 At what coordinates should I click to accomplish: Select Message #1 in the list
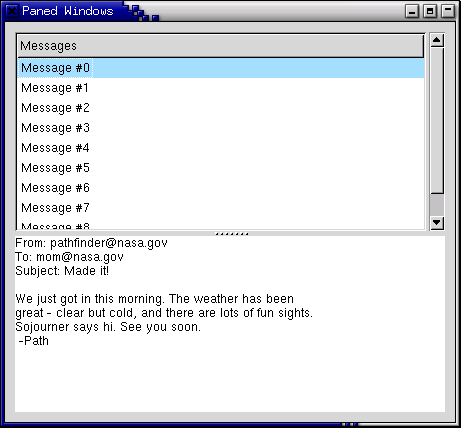[221, 88]
